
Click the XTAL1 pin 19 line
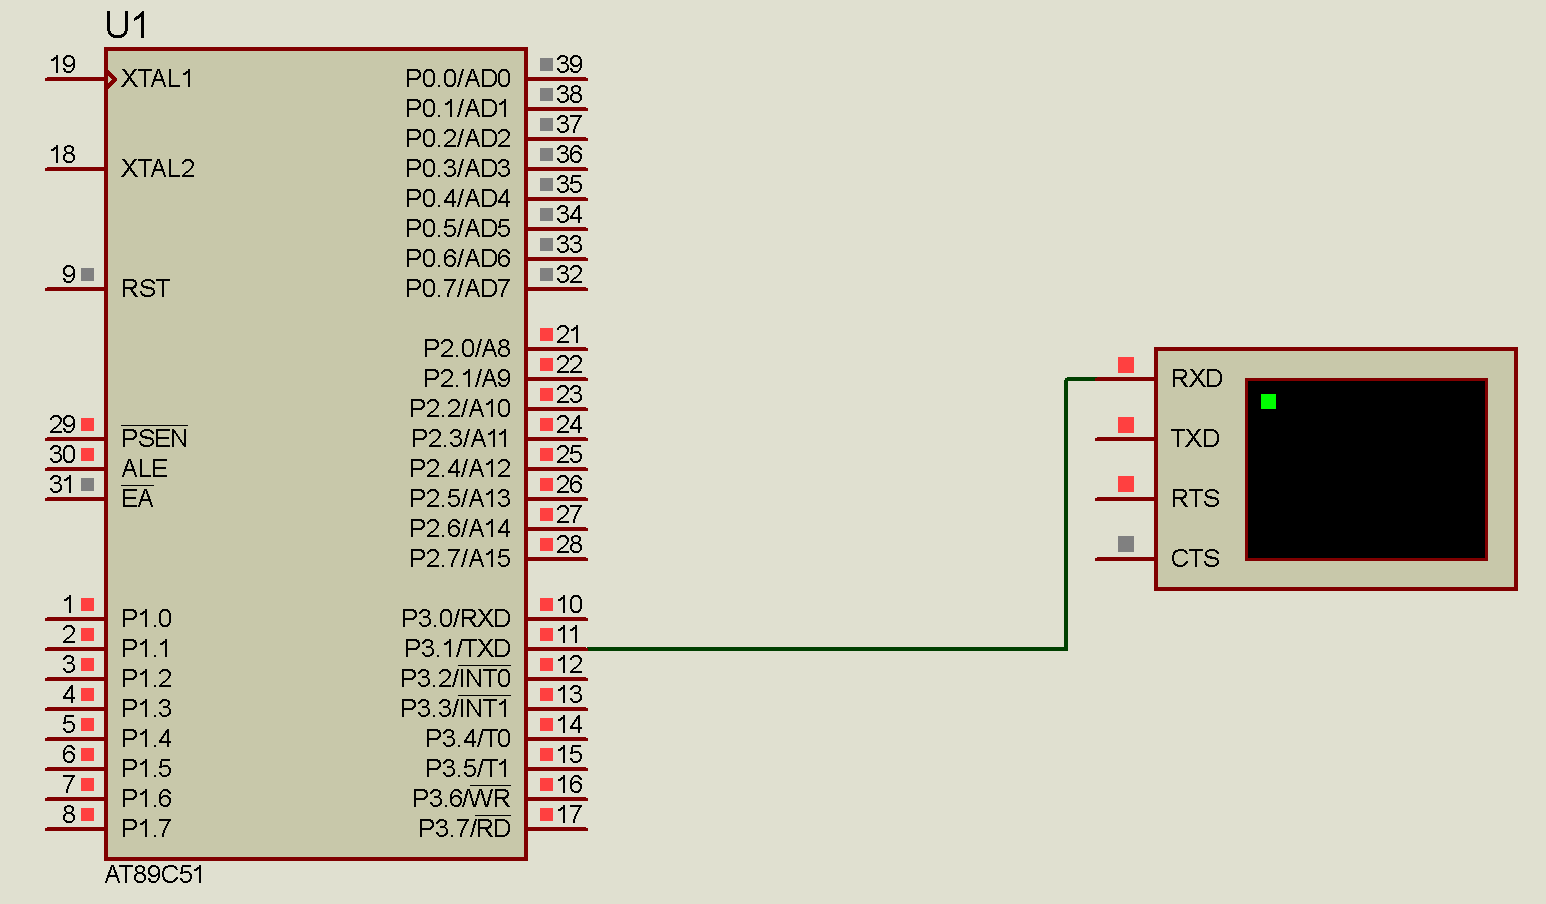tap(75, 79)
